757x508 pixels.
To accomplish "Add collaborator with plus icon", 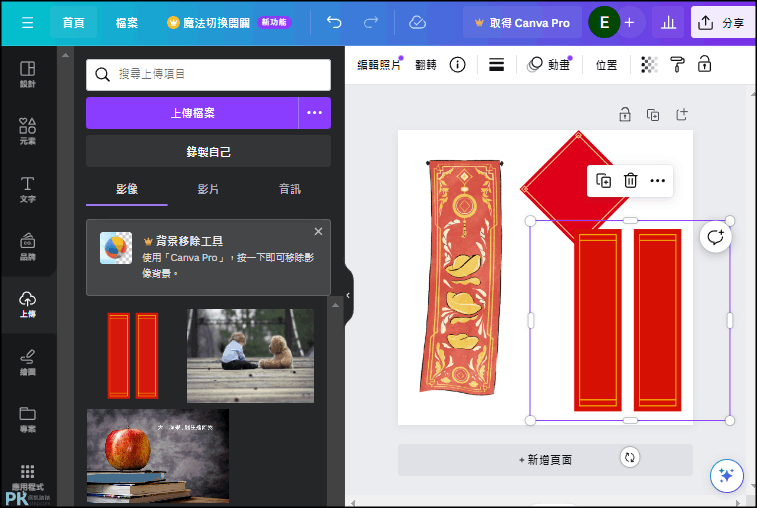I will 629,22.
